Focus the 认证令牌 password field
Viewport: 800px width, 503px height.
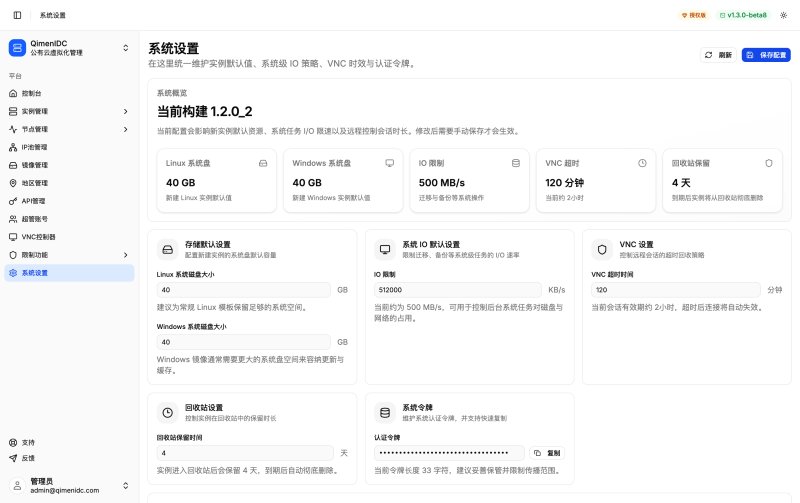449,453
